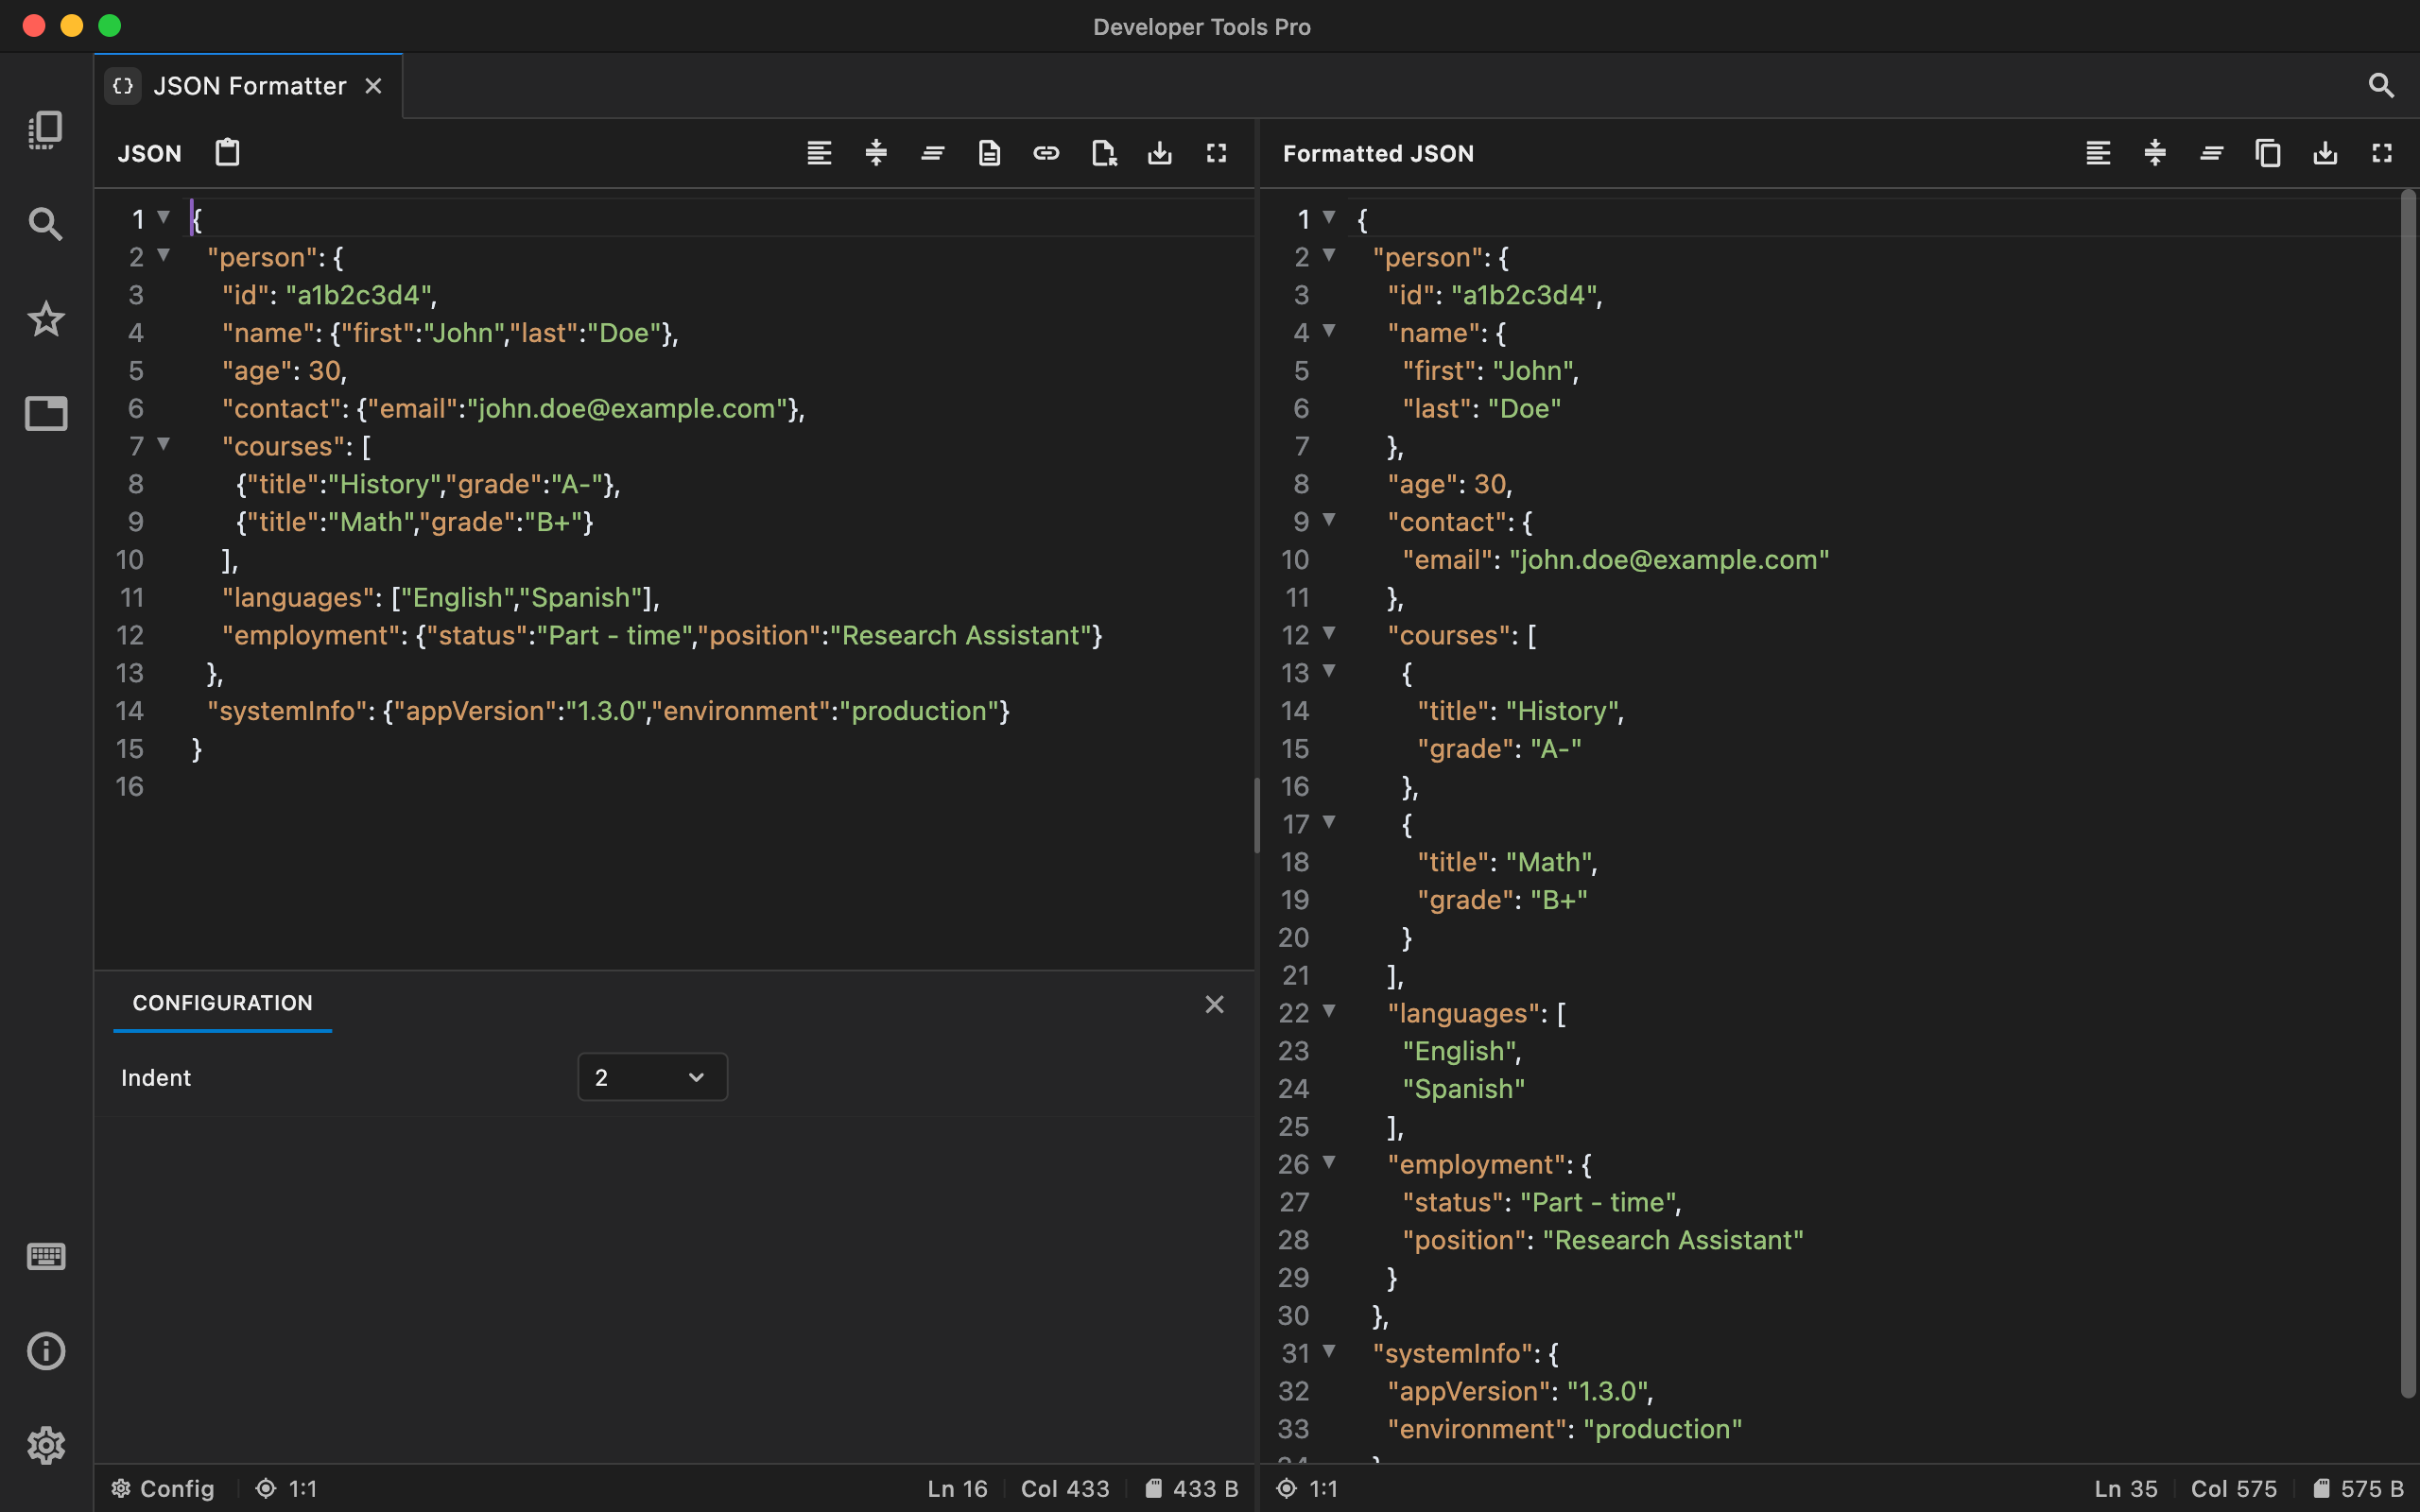Collapse line 13 object in Formatted JSON
The height and width of the screenshot is (1512, 2420).
(1329, 671)
